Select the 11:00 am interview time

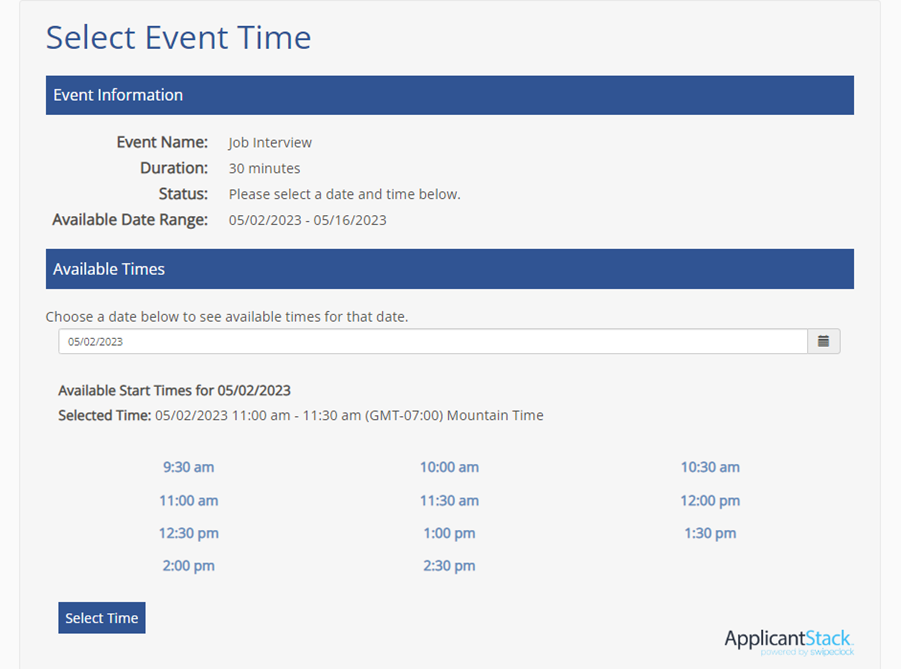(x=188, y=500)
